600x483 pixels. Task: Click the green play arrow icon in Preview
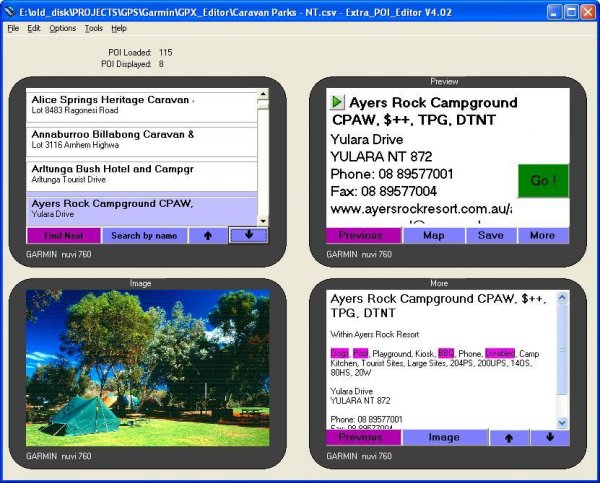[x=337, y=102]
